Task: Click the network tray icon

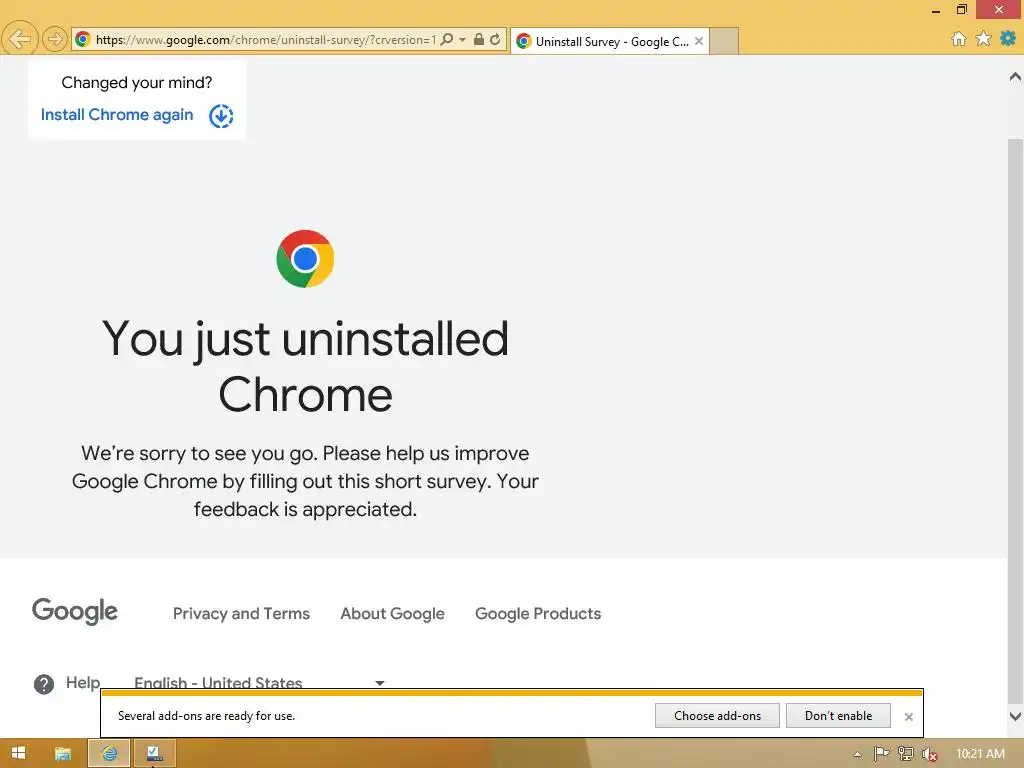Action: (906, 754)
